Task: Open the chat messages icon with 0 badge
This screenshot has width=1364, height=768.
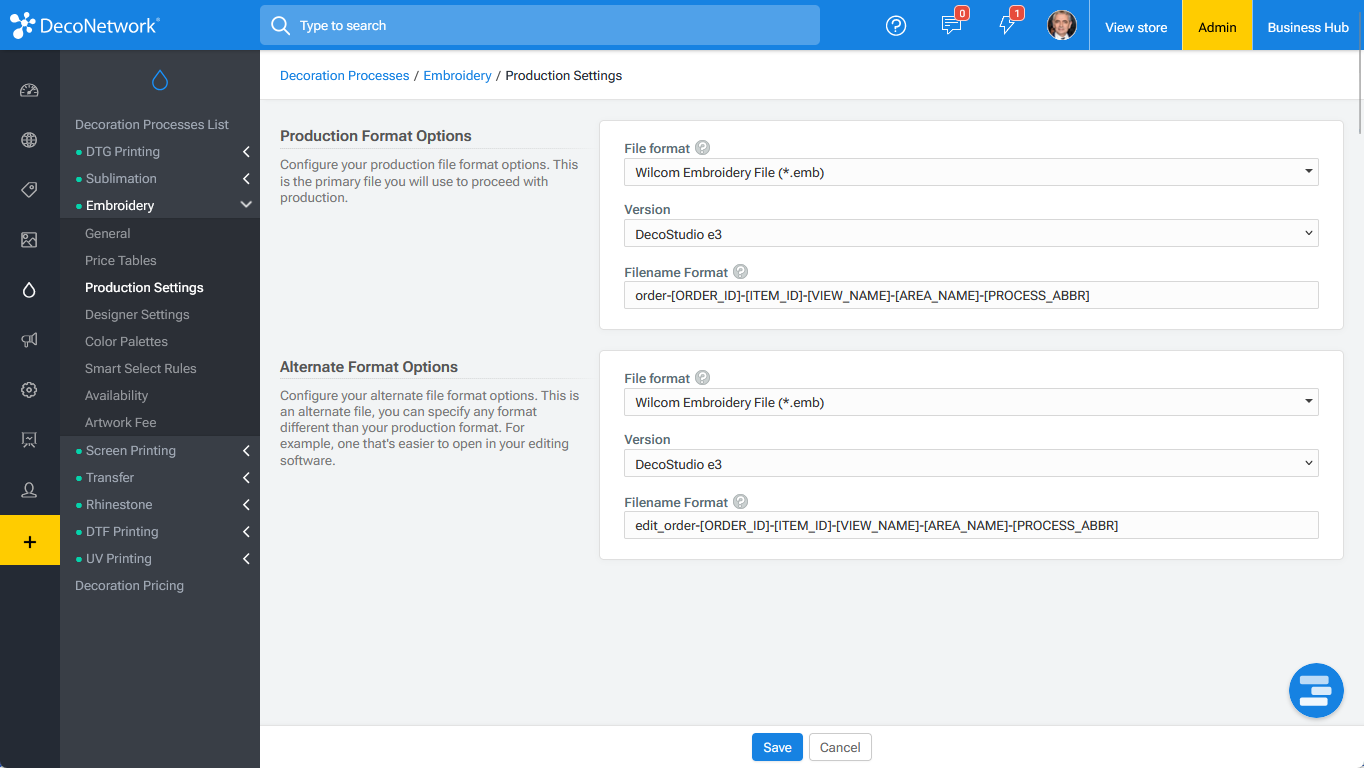Action: tap(951, 26)
